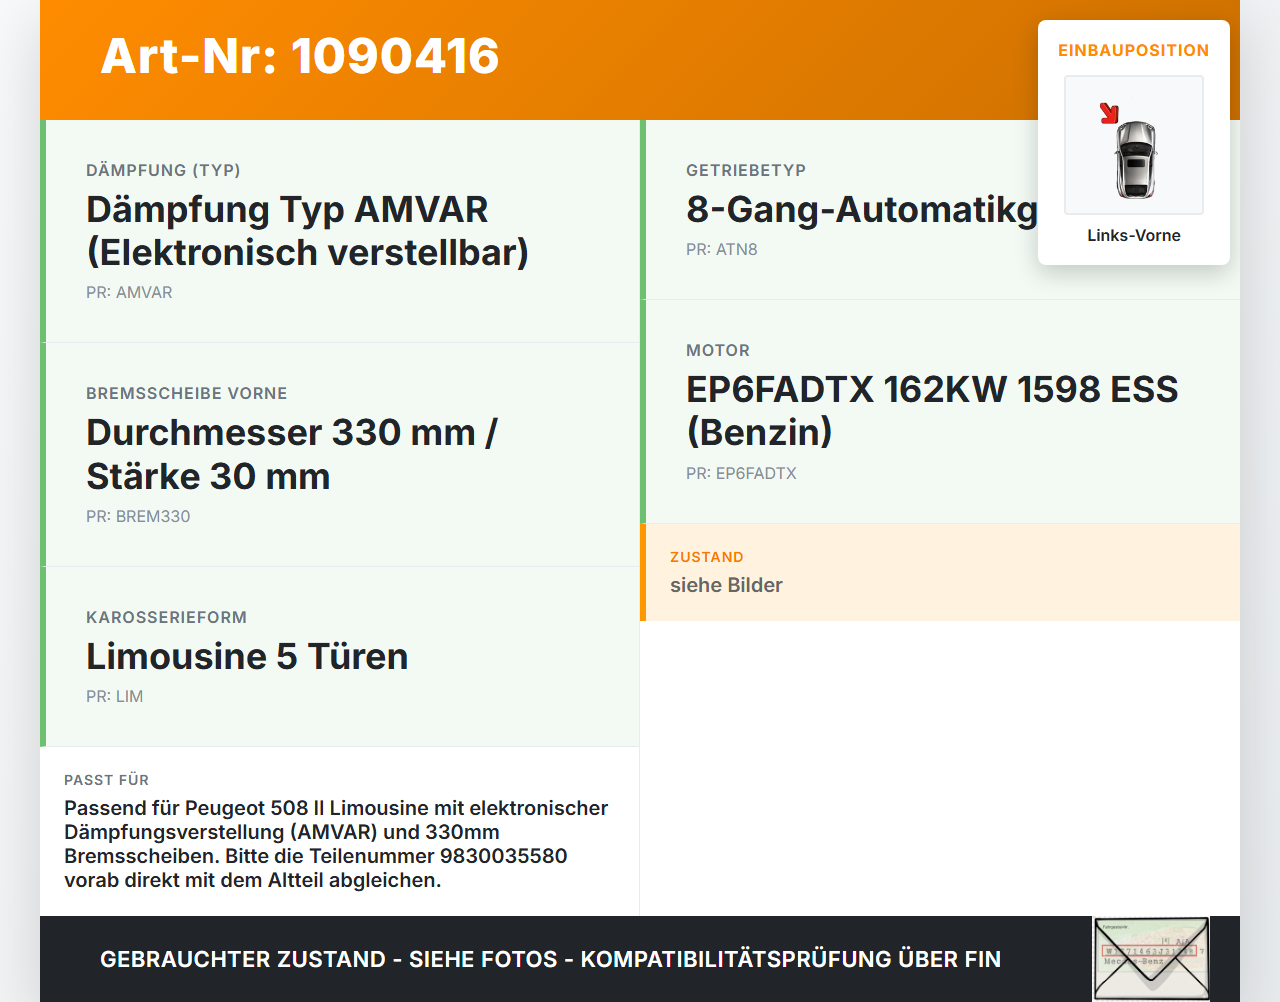Screen dimensions: 1280x1002
Task: Select the 'PR: AMVAR' code
Action: click(129, 292)
